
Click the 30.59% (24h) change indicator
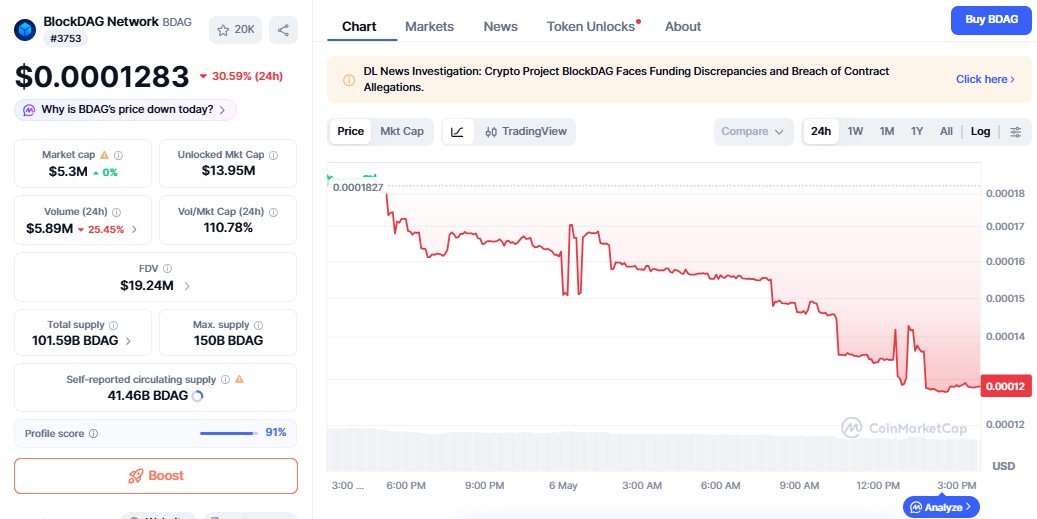click(241, 76)
